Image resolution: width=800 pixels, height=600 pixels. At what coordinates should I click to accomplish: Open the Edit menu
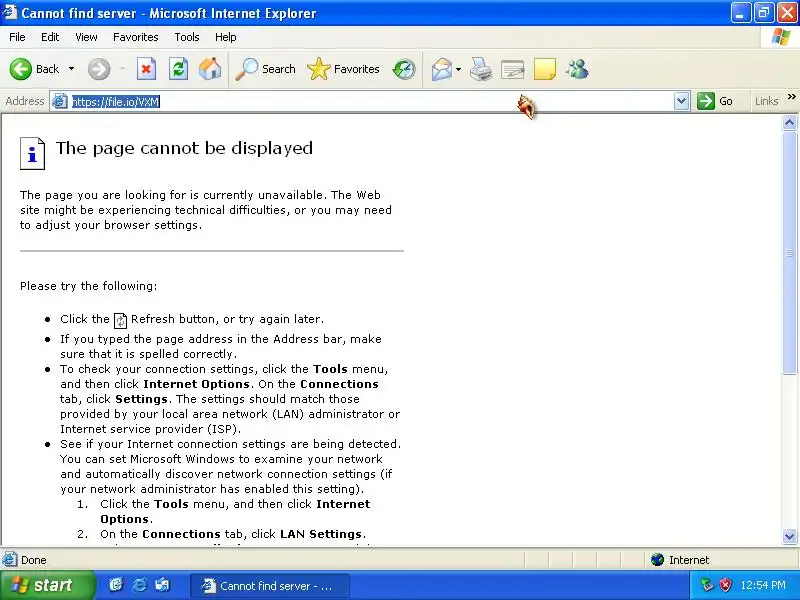tap(50, 37)
